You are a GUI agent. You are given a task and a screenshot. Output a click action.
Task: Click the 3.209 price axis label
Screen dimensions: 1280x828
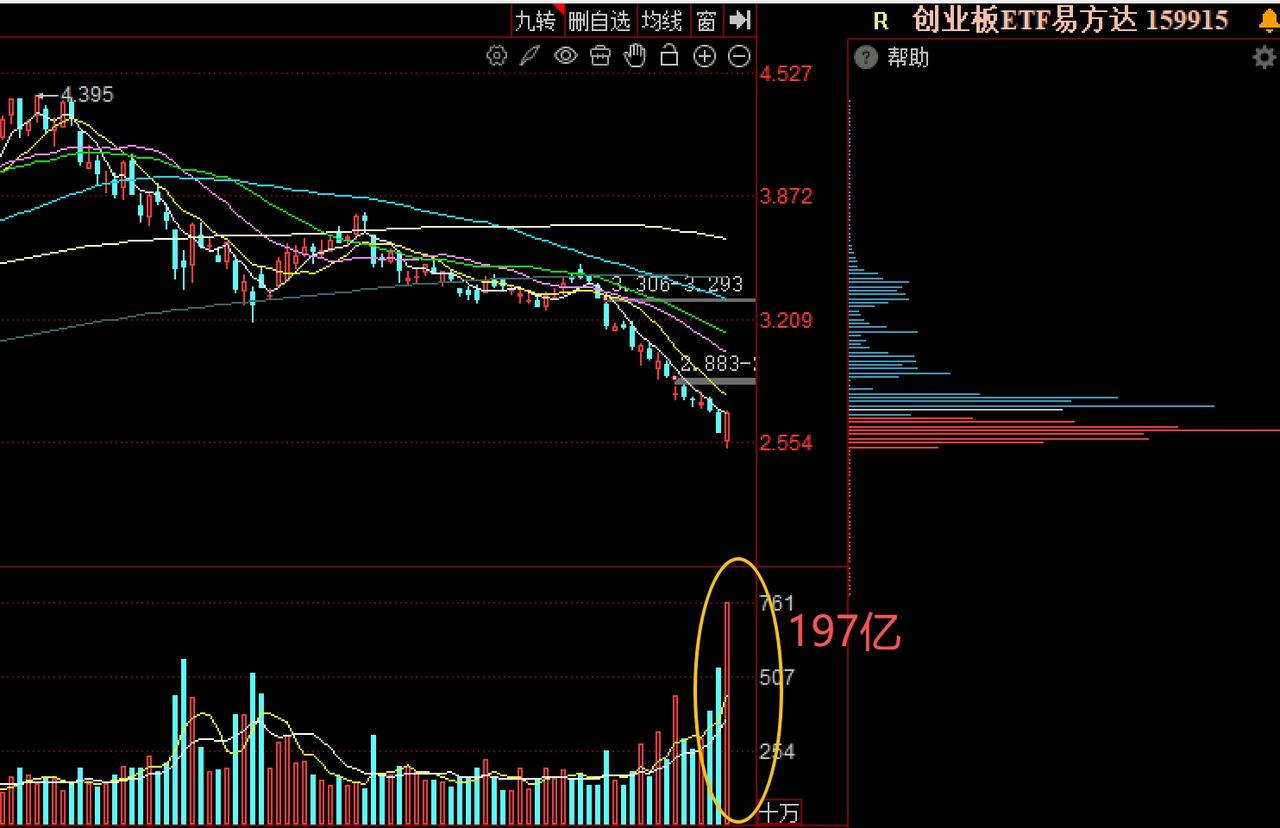click(787, 320)
